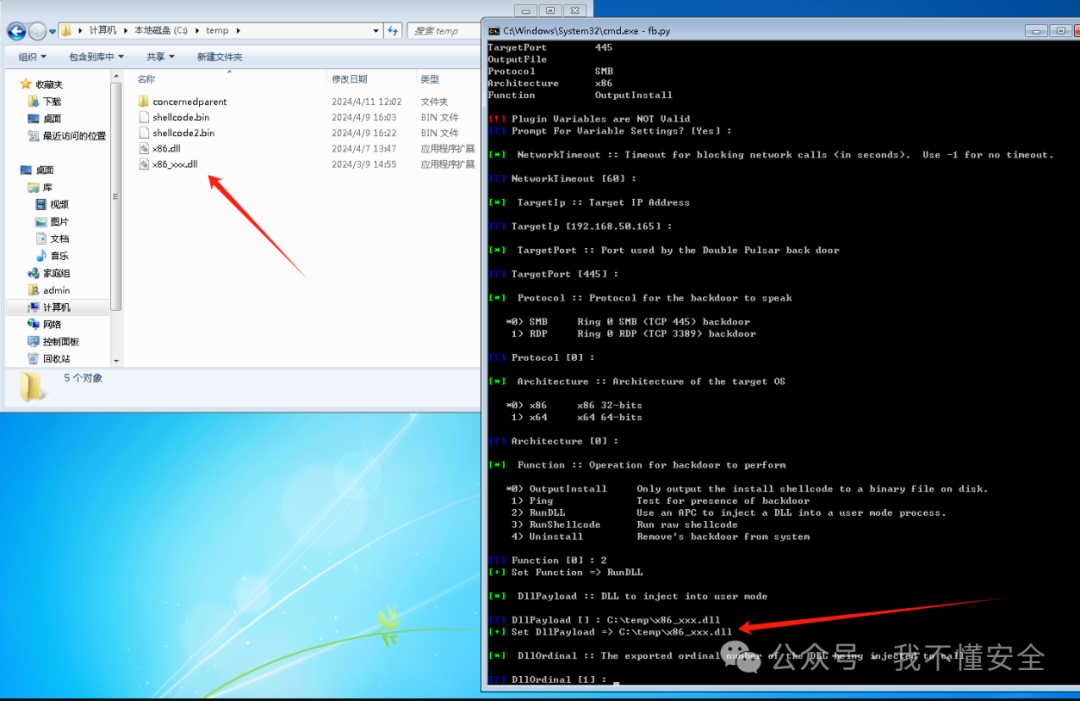Click date cell 2024/4/7 13:47

coord(364,149)
